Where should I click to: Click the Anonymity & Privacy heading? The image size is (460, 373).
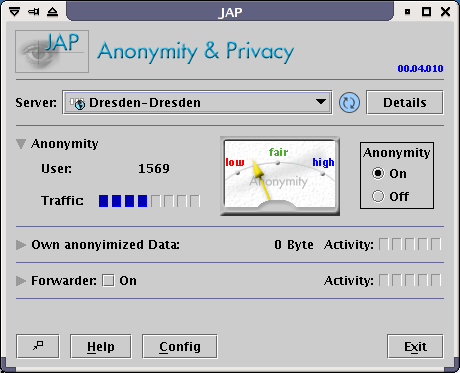pyautogui.click(x=196, y=52)
